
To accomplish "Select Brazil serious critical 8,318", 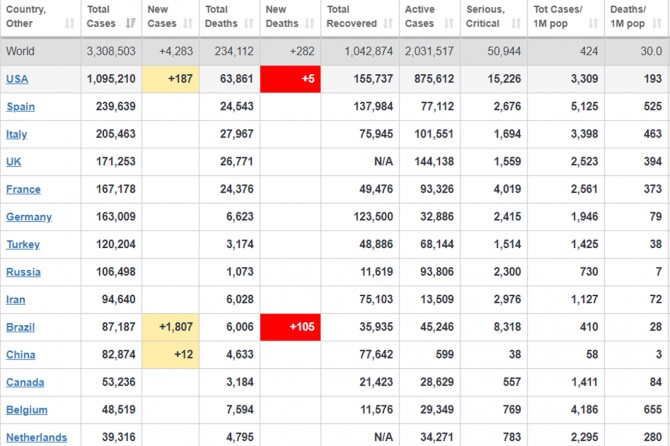I will click(507, 327).
